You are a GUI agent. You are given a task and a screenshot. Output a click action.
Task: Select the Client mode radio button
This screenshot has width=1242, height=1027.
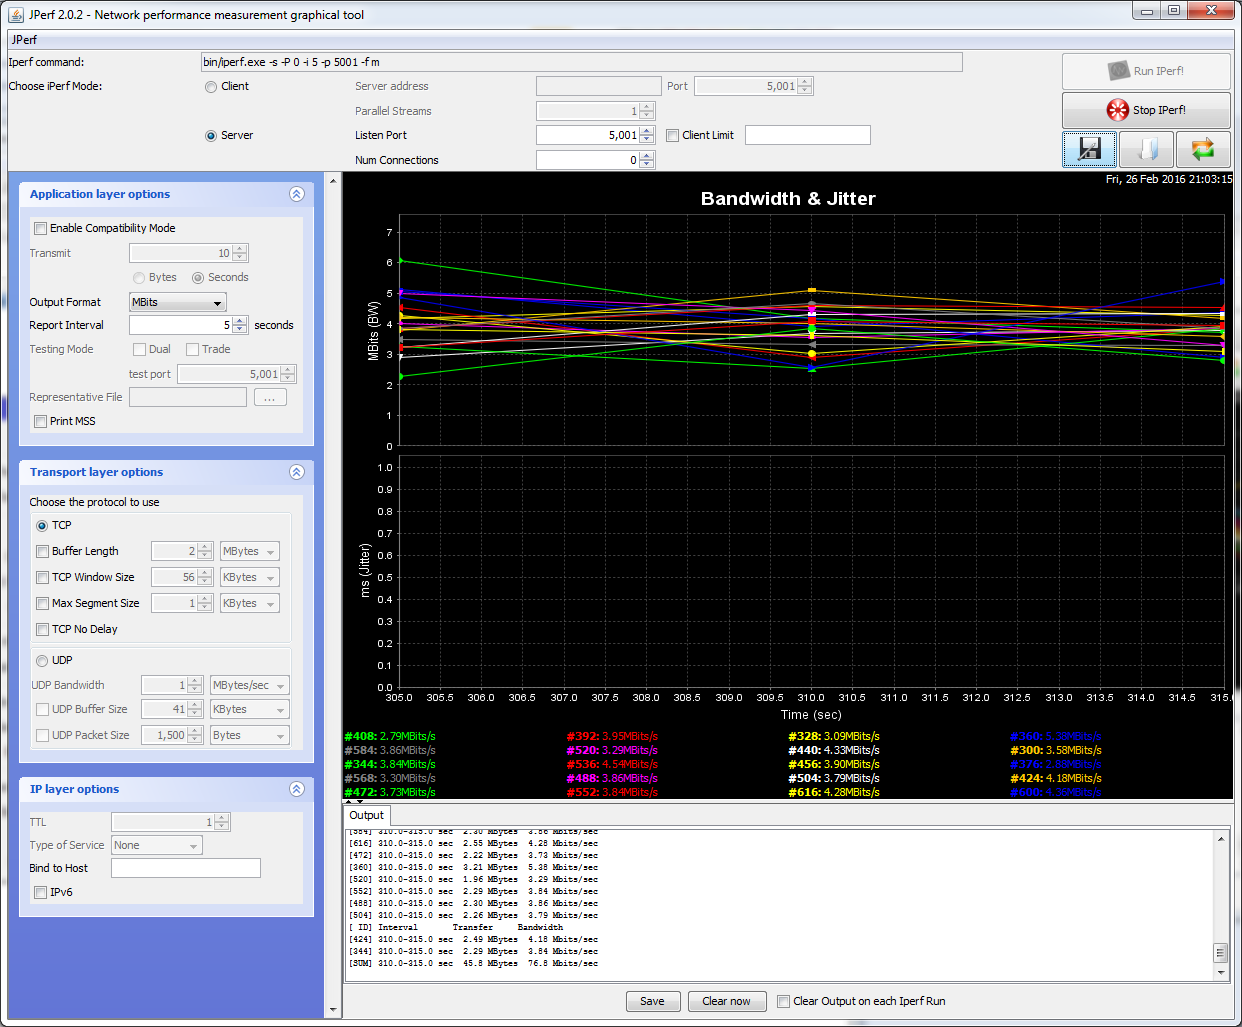pyautogui.click(x=211, y=87)
